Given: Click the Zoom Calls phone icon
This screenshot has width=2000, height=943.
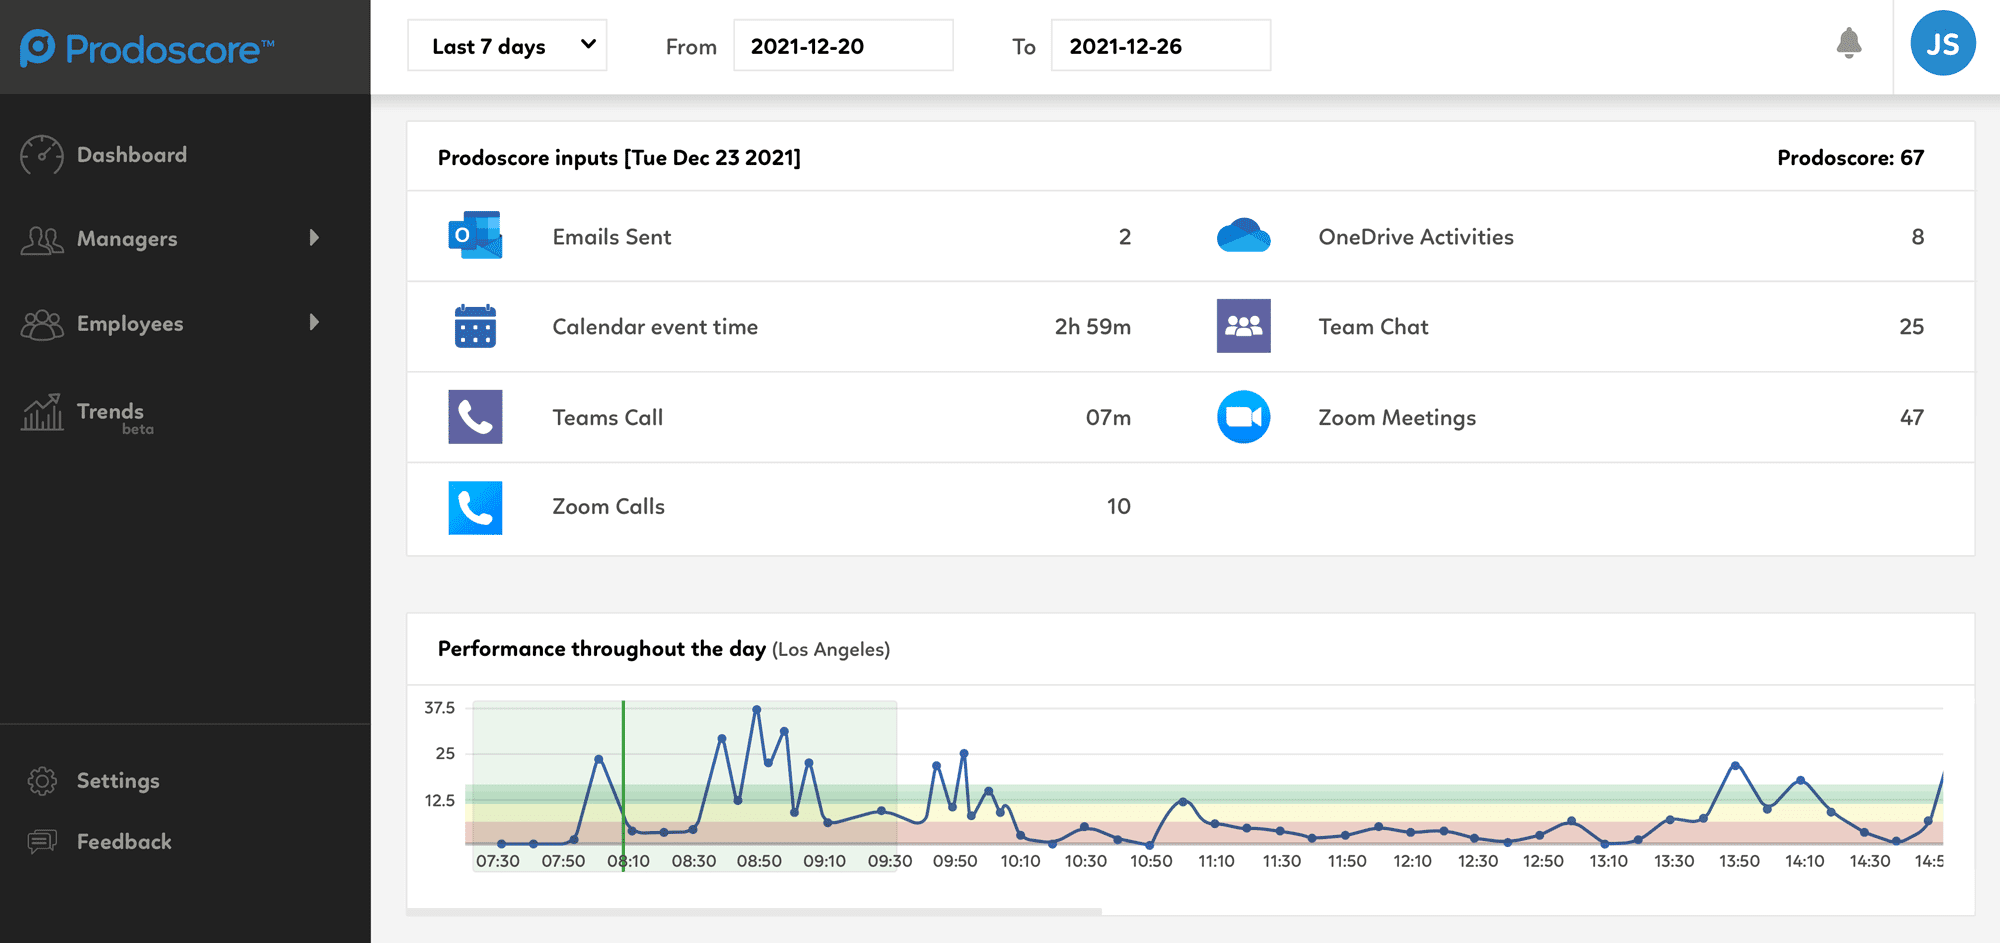Looking at the screenshot, I should (x=475, y=508).
